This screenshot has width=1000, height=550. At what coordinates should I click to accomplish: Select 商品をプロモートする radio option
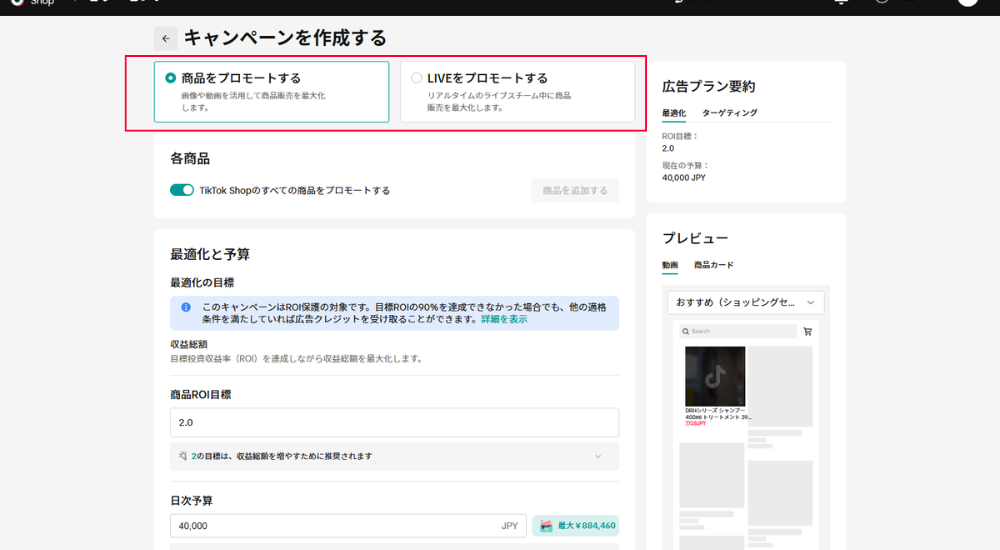coord(171,78)
